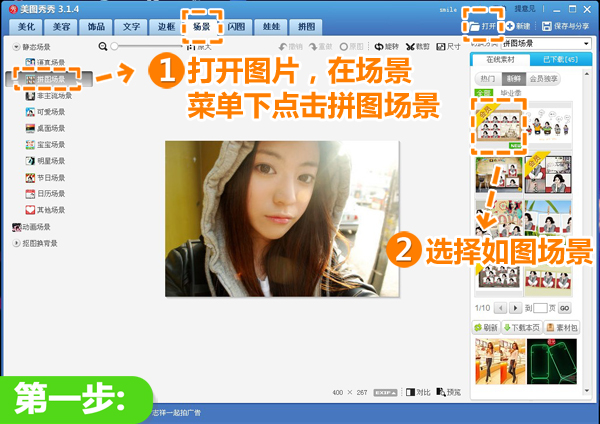Viewport: 600px width, 424px height.
Task: Select the 会员独享 filter
Action: (x=543, y=79)
